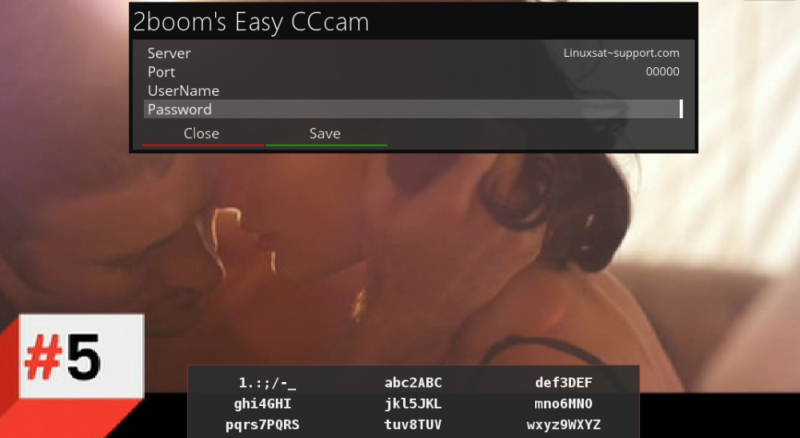Focus the highlighted Password field

413,109
